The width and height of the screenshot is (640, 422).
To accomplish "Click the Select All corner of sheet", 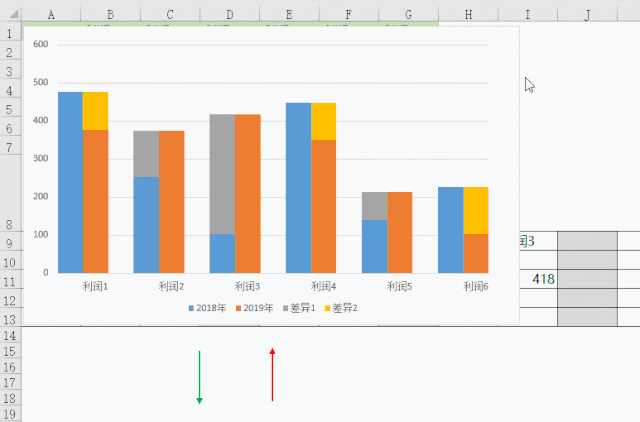I will coord(10,15).
